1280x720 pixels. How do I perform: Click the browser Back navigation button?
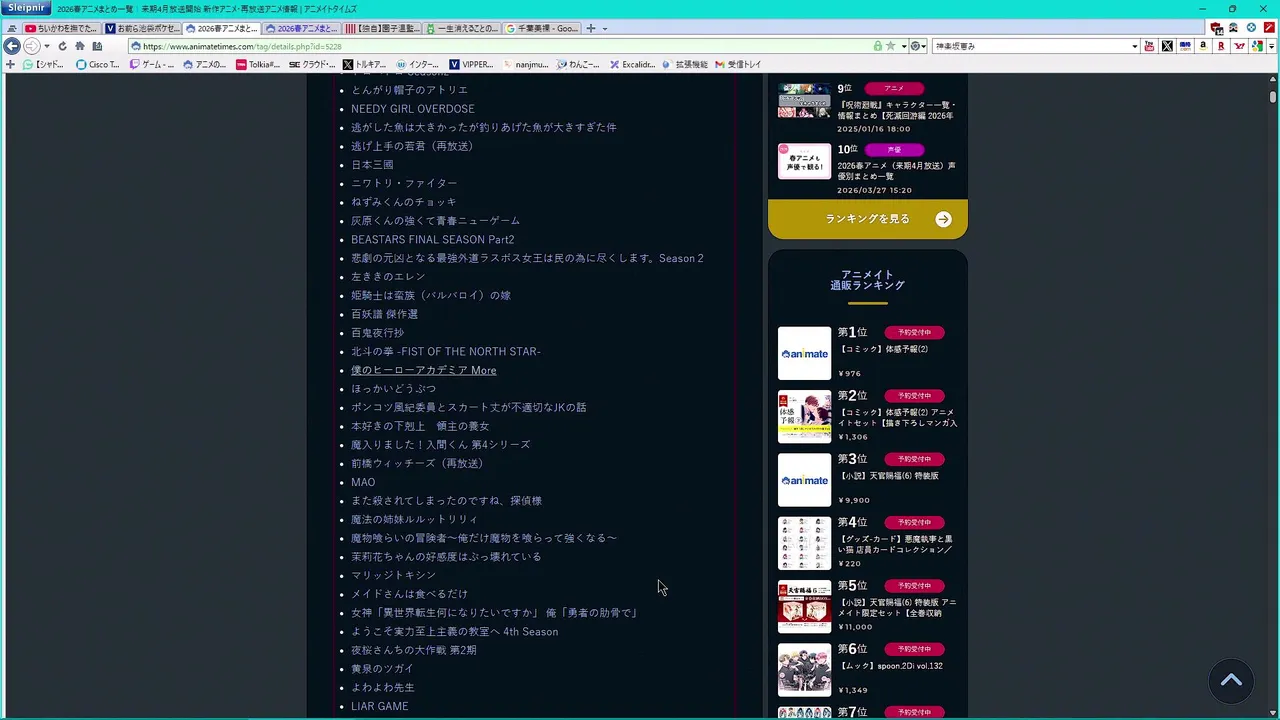12,46
